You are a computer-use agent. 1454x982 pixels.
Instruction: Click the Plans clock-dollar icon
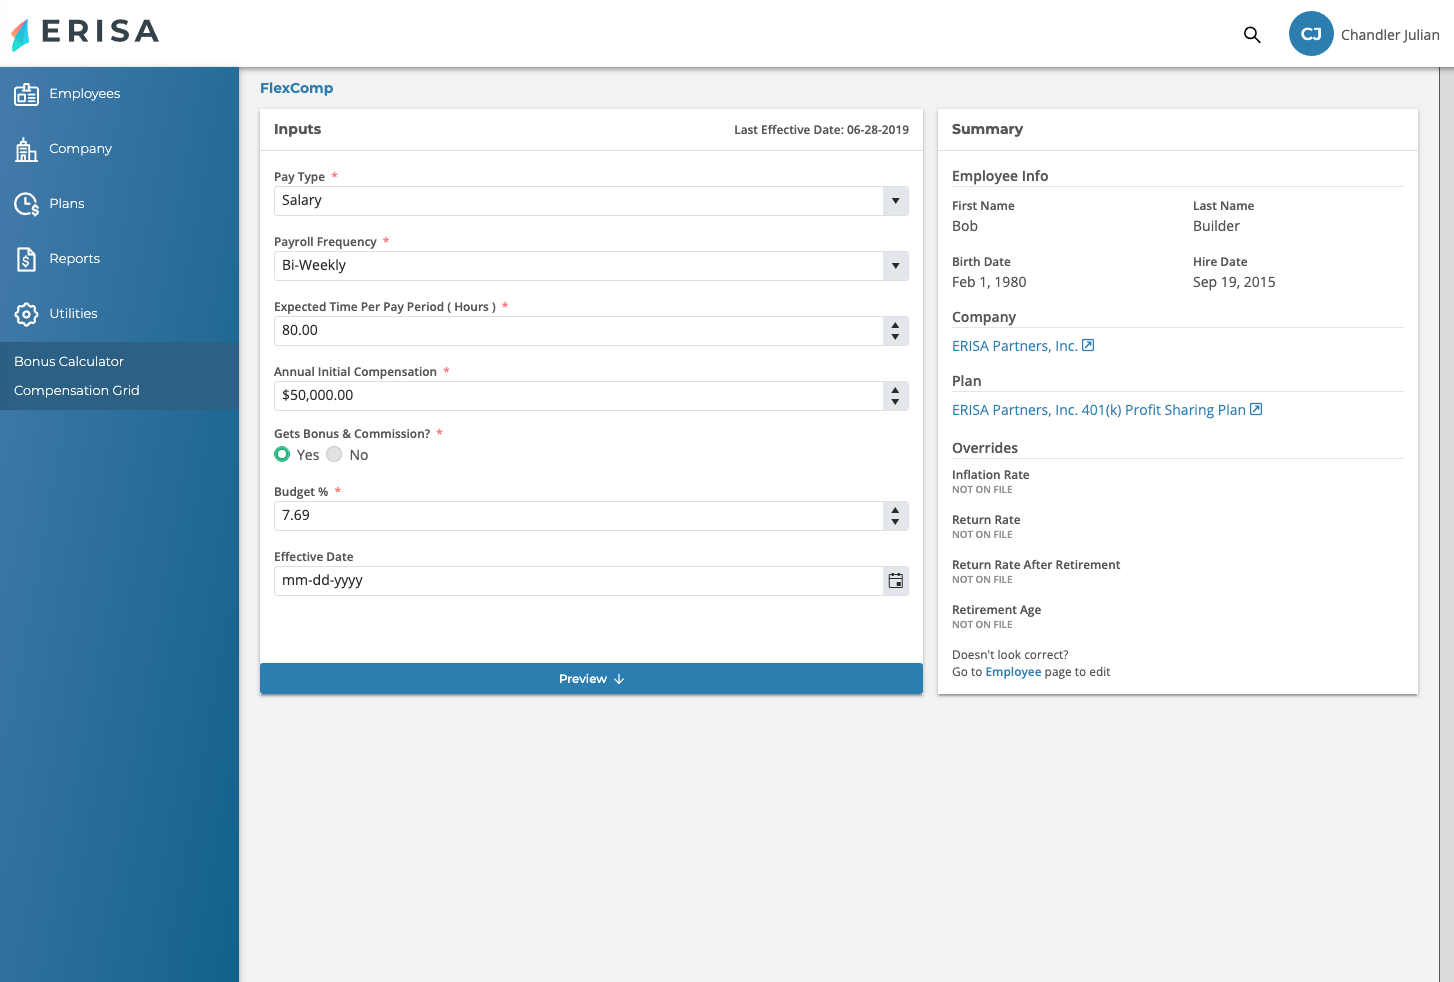coord(26,204)
